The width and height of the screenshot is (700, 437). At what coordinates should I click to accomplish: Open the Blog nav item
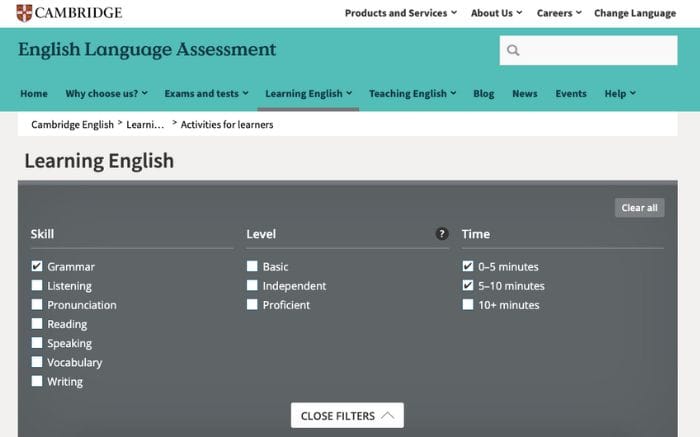483,93
